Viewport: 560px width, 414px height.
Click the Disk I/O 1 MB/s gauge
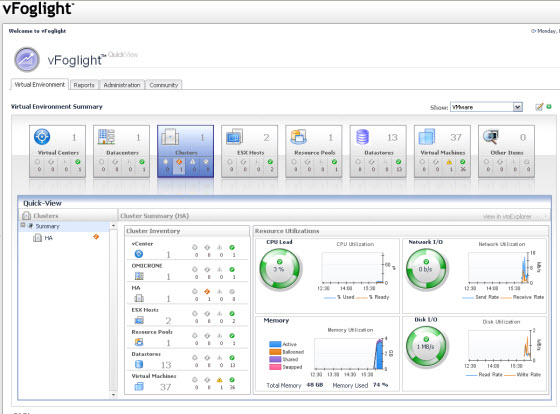click(426, 346)
